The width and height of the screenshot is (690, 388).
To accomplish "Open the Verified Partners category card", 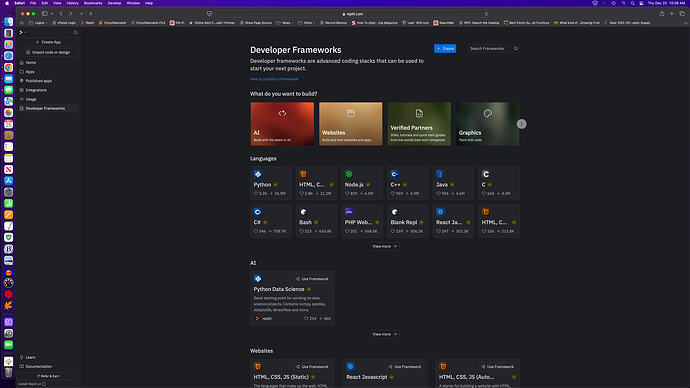I will 419,124.
